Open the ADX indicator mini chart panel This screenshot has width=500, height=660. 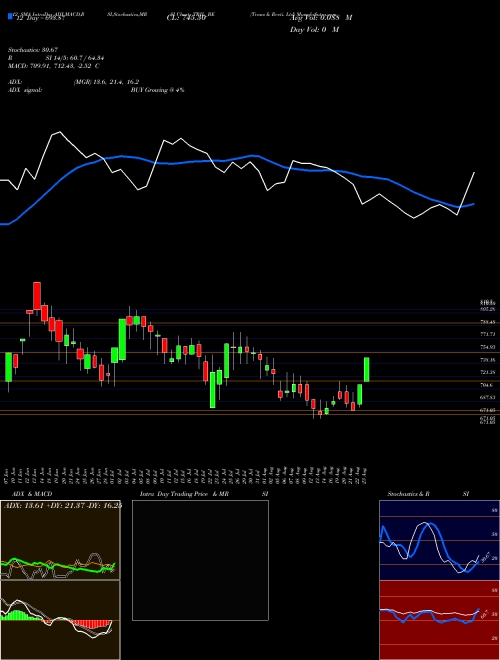[60, 540]
